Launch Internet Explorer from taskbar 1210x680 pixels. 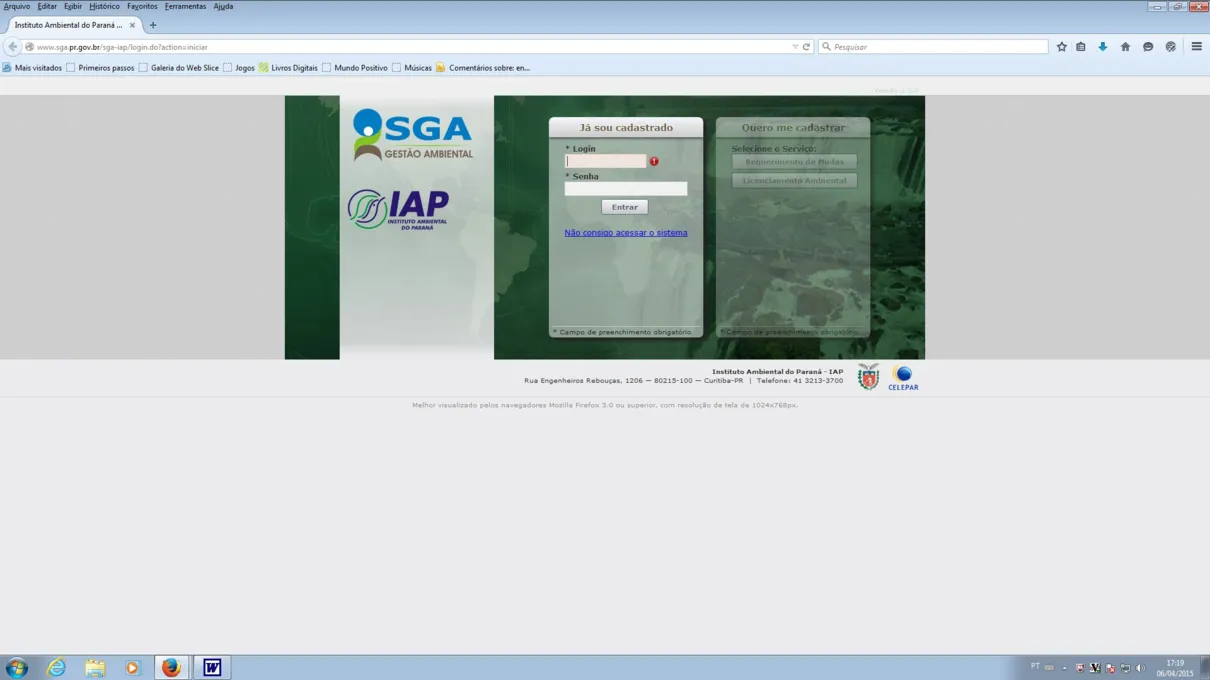coord(56,667)
